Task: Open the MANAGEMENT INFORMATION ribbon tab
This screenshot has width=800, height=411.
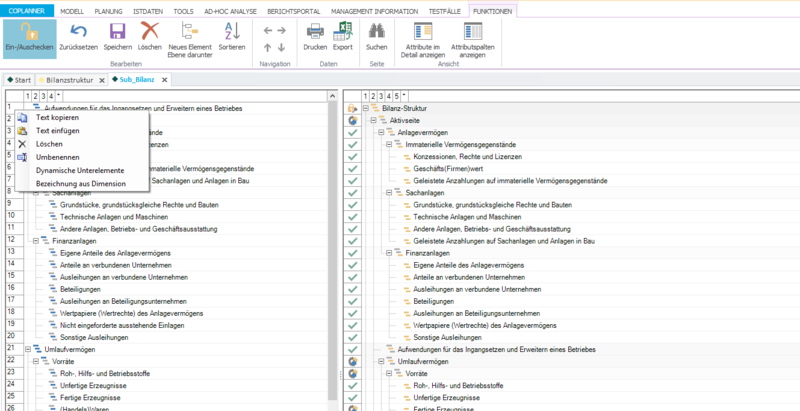Action: (374, 11)
